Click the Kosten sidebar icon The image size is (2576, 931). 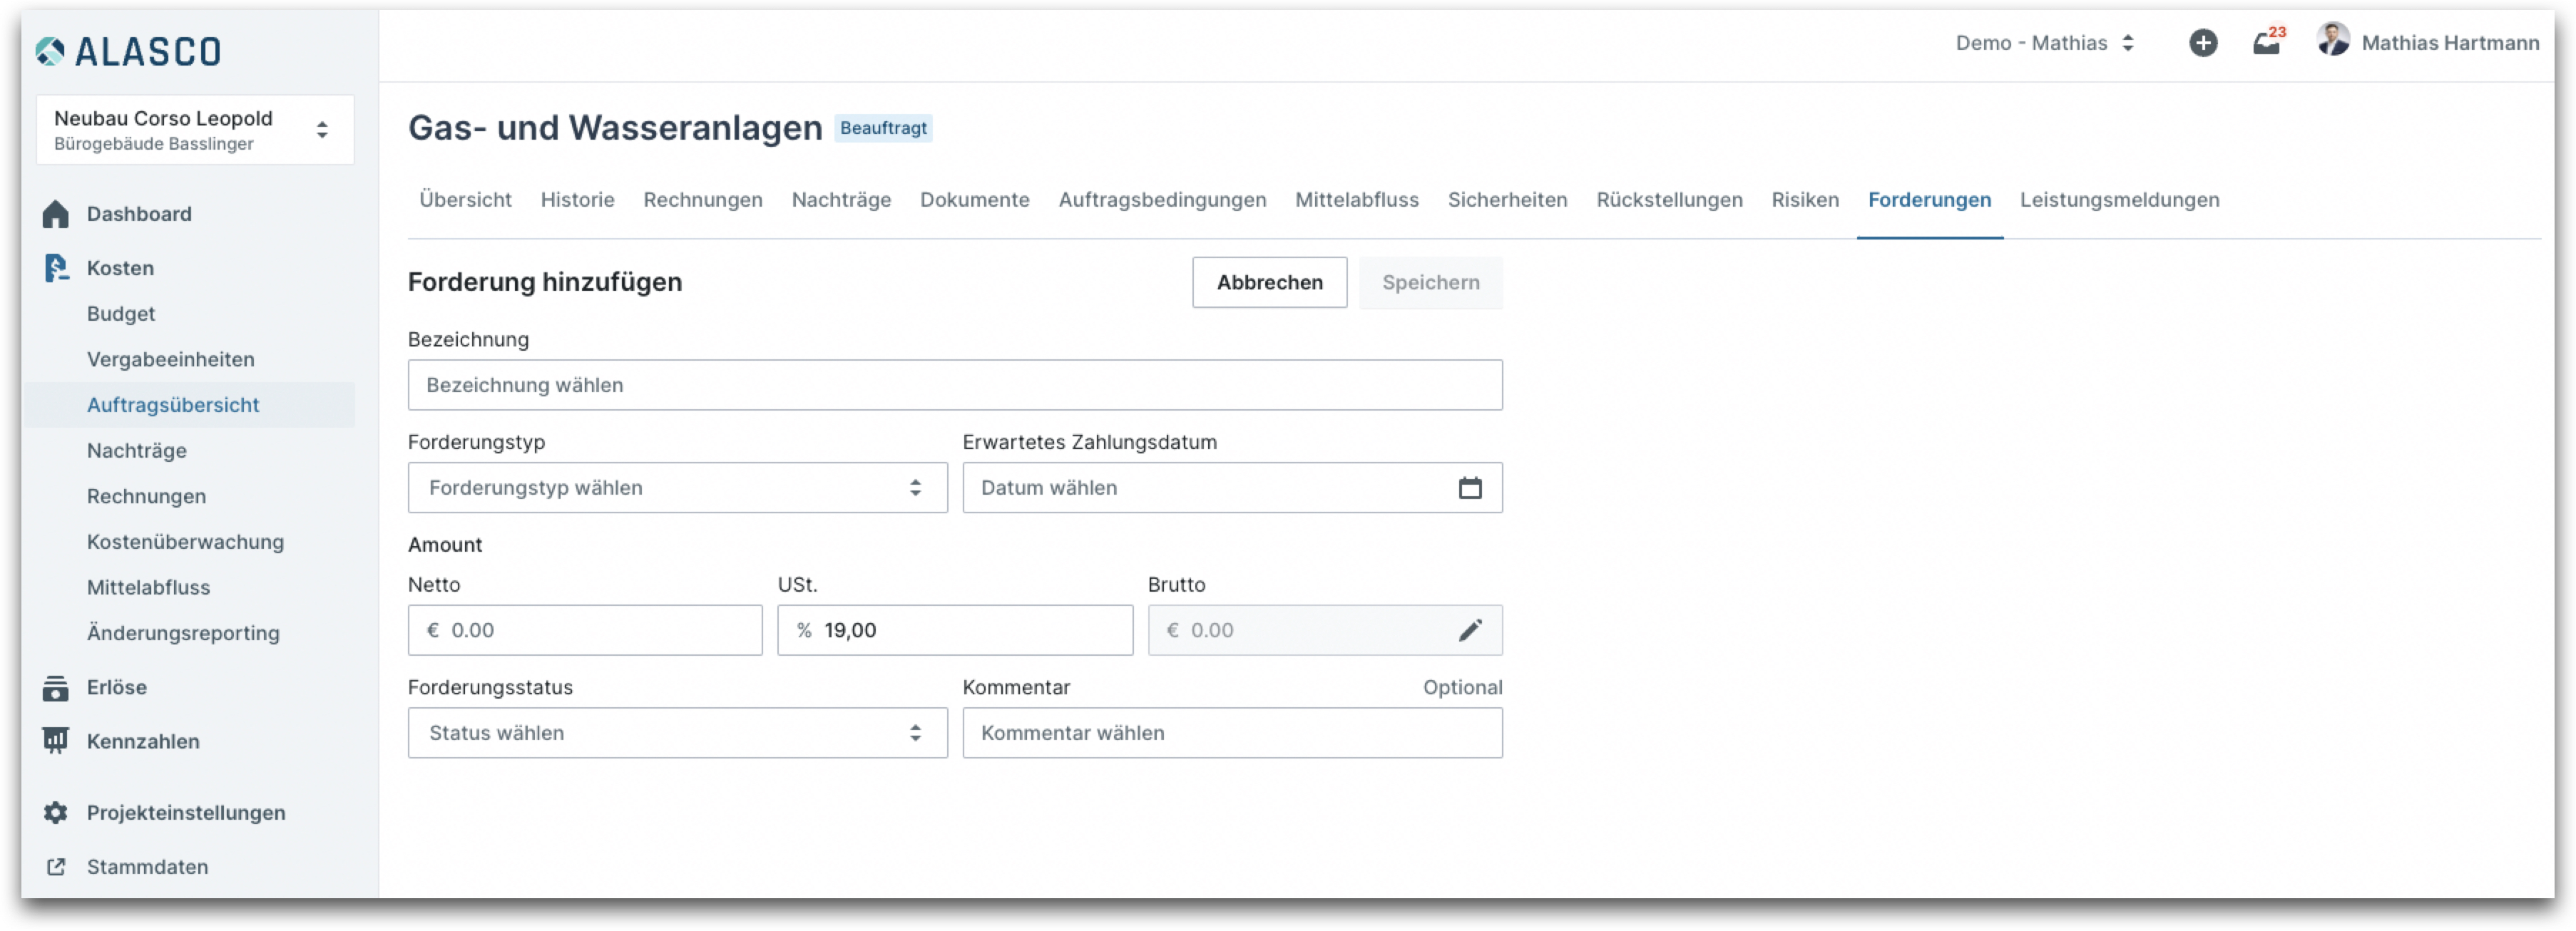tap(56, 268)
